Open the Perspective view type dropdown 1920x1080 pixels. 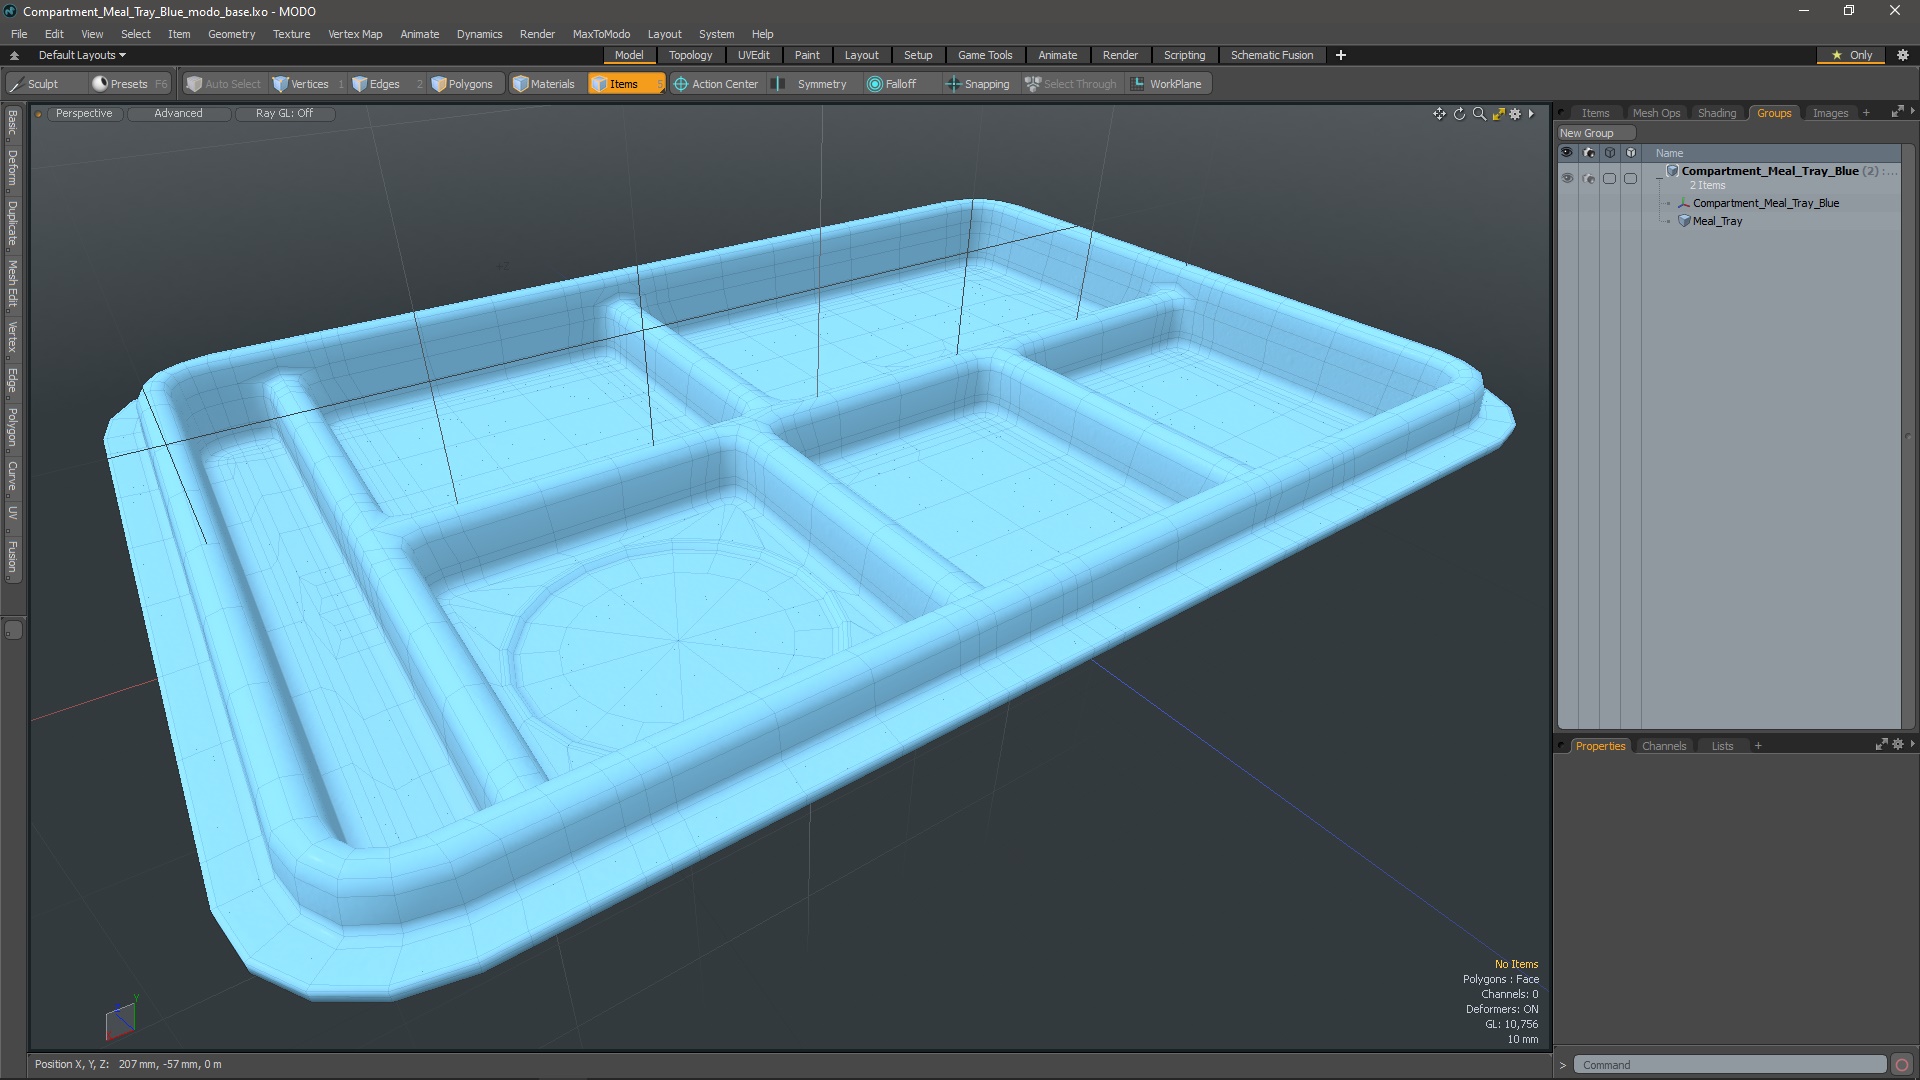(84, 113)
